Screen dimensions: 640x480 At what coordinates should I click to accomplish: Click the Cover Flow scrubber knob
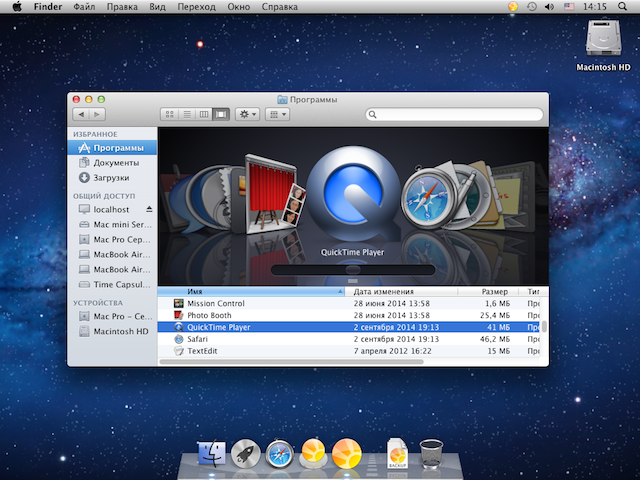[353, 269]
